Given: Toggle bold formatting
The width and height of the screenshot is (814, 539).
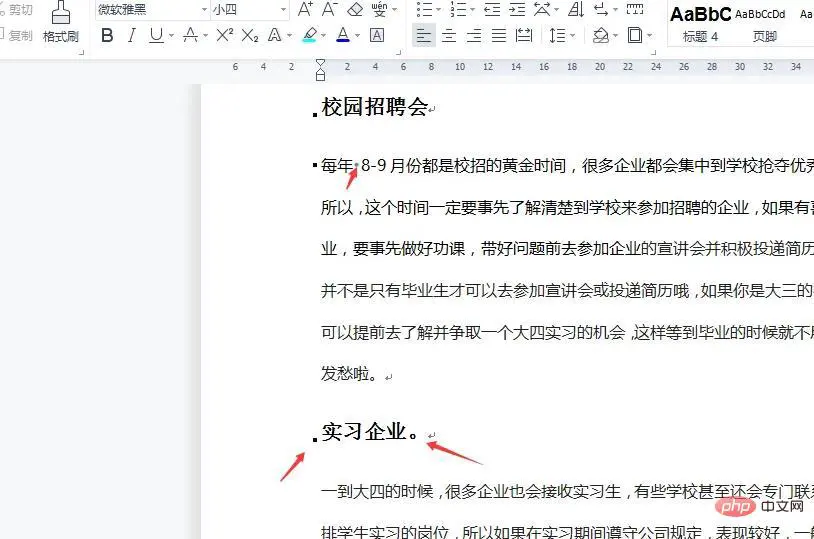Looking at the screenshot, I should click(107, 35).
